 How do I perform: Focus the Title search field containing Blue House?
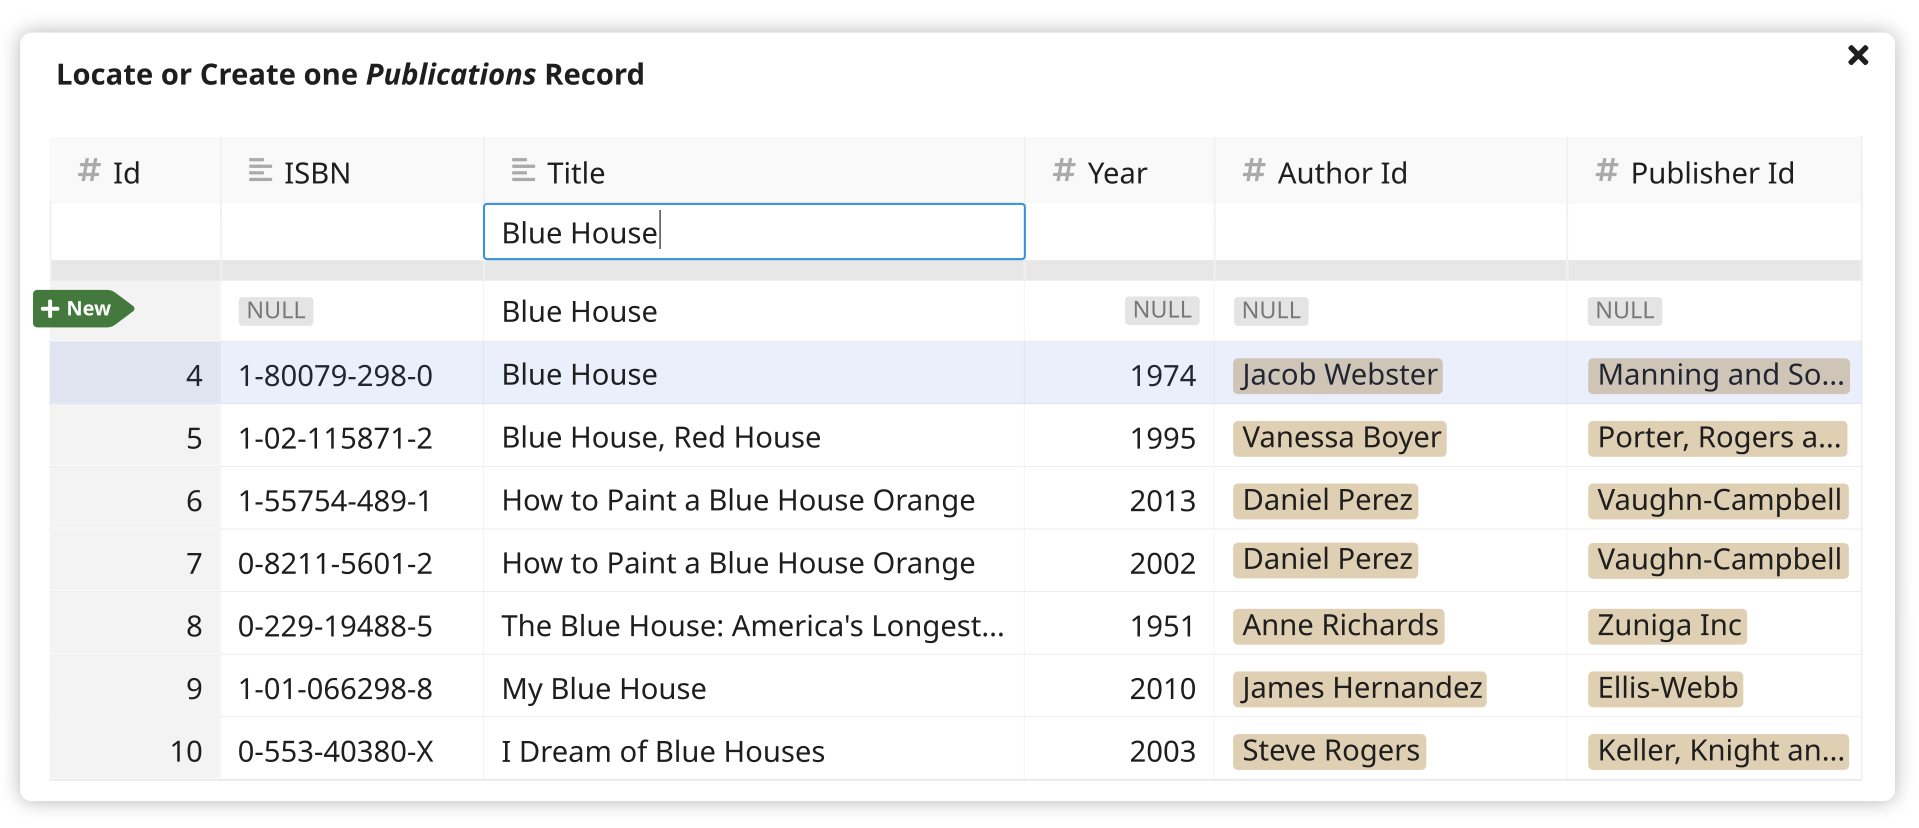pos(754,232)
